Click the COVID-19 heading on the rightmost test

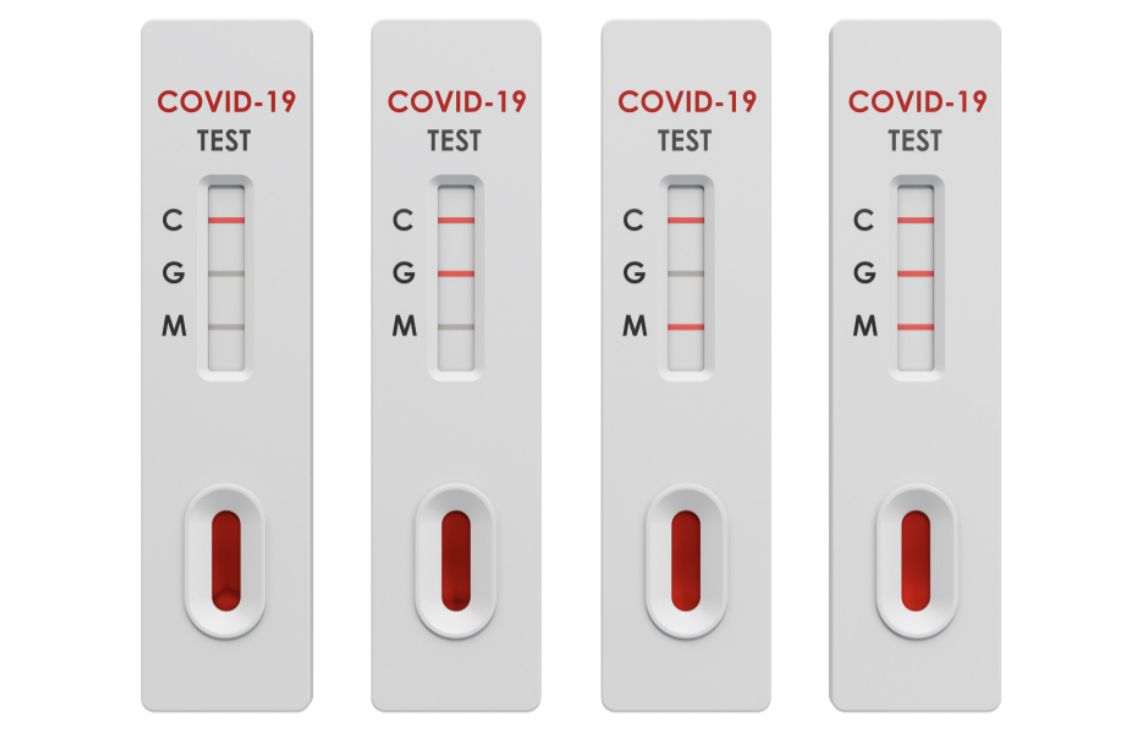(917, 102)
